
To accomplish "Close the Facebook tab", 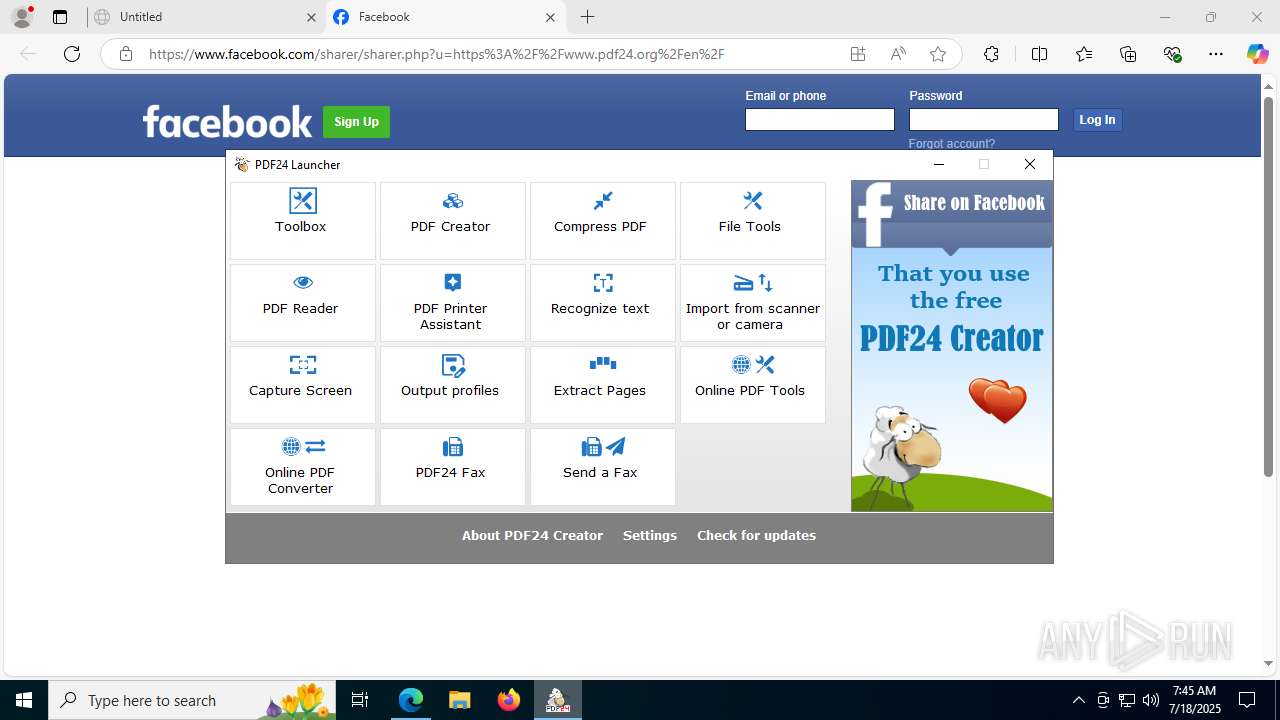I will pyautogui.click(x=550, y=17).
